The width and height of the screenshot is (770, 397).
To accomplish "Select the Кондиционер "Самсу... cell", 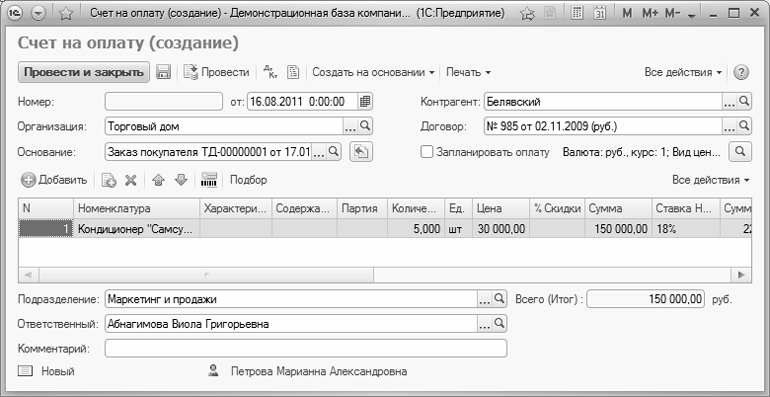I will (x=137, y=228).
